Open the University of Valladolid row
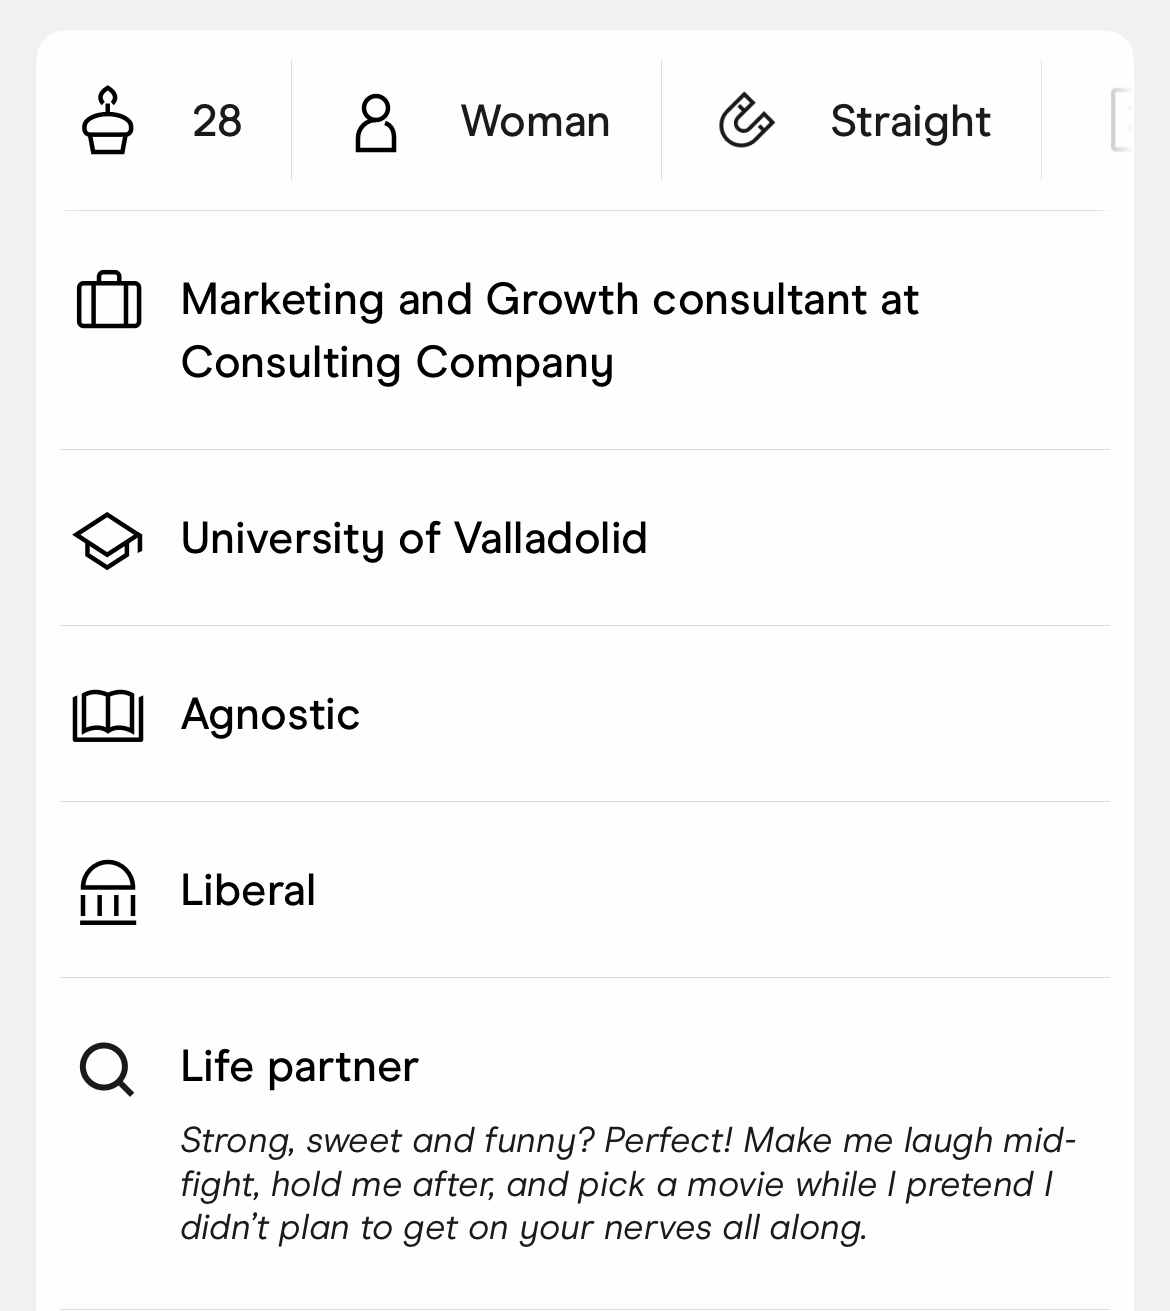Image resolution: width=1170 pixels, height=1311 pixels. tap(585, 538)
